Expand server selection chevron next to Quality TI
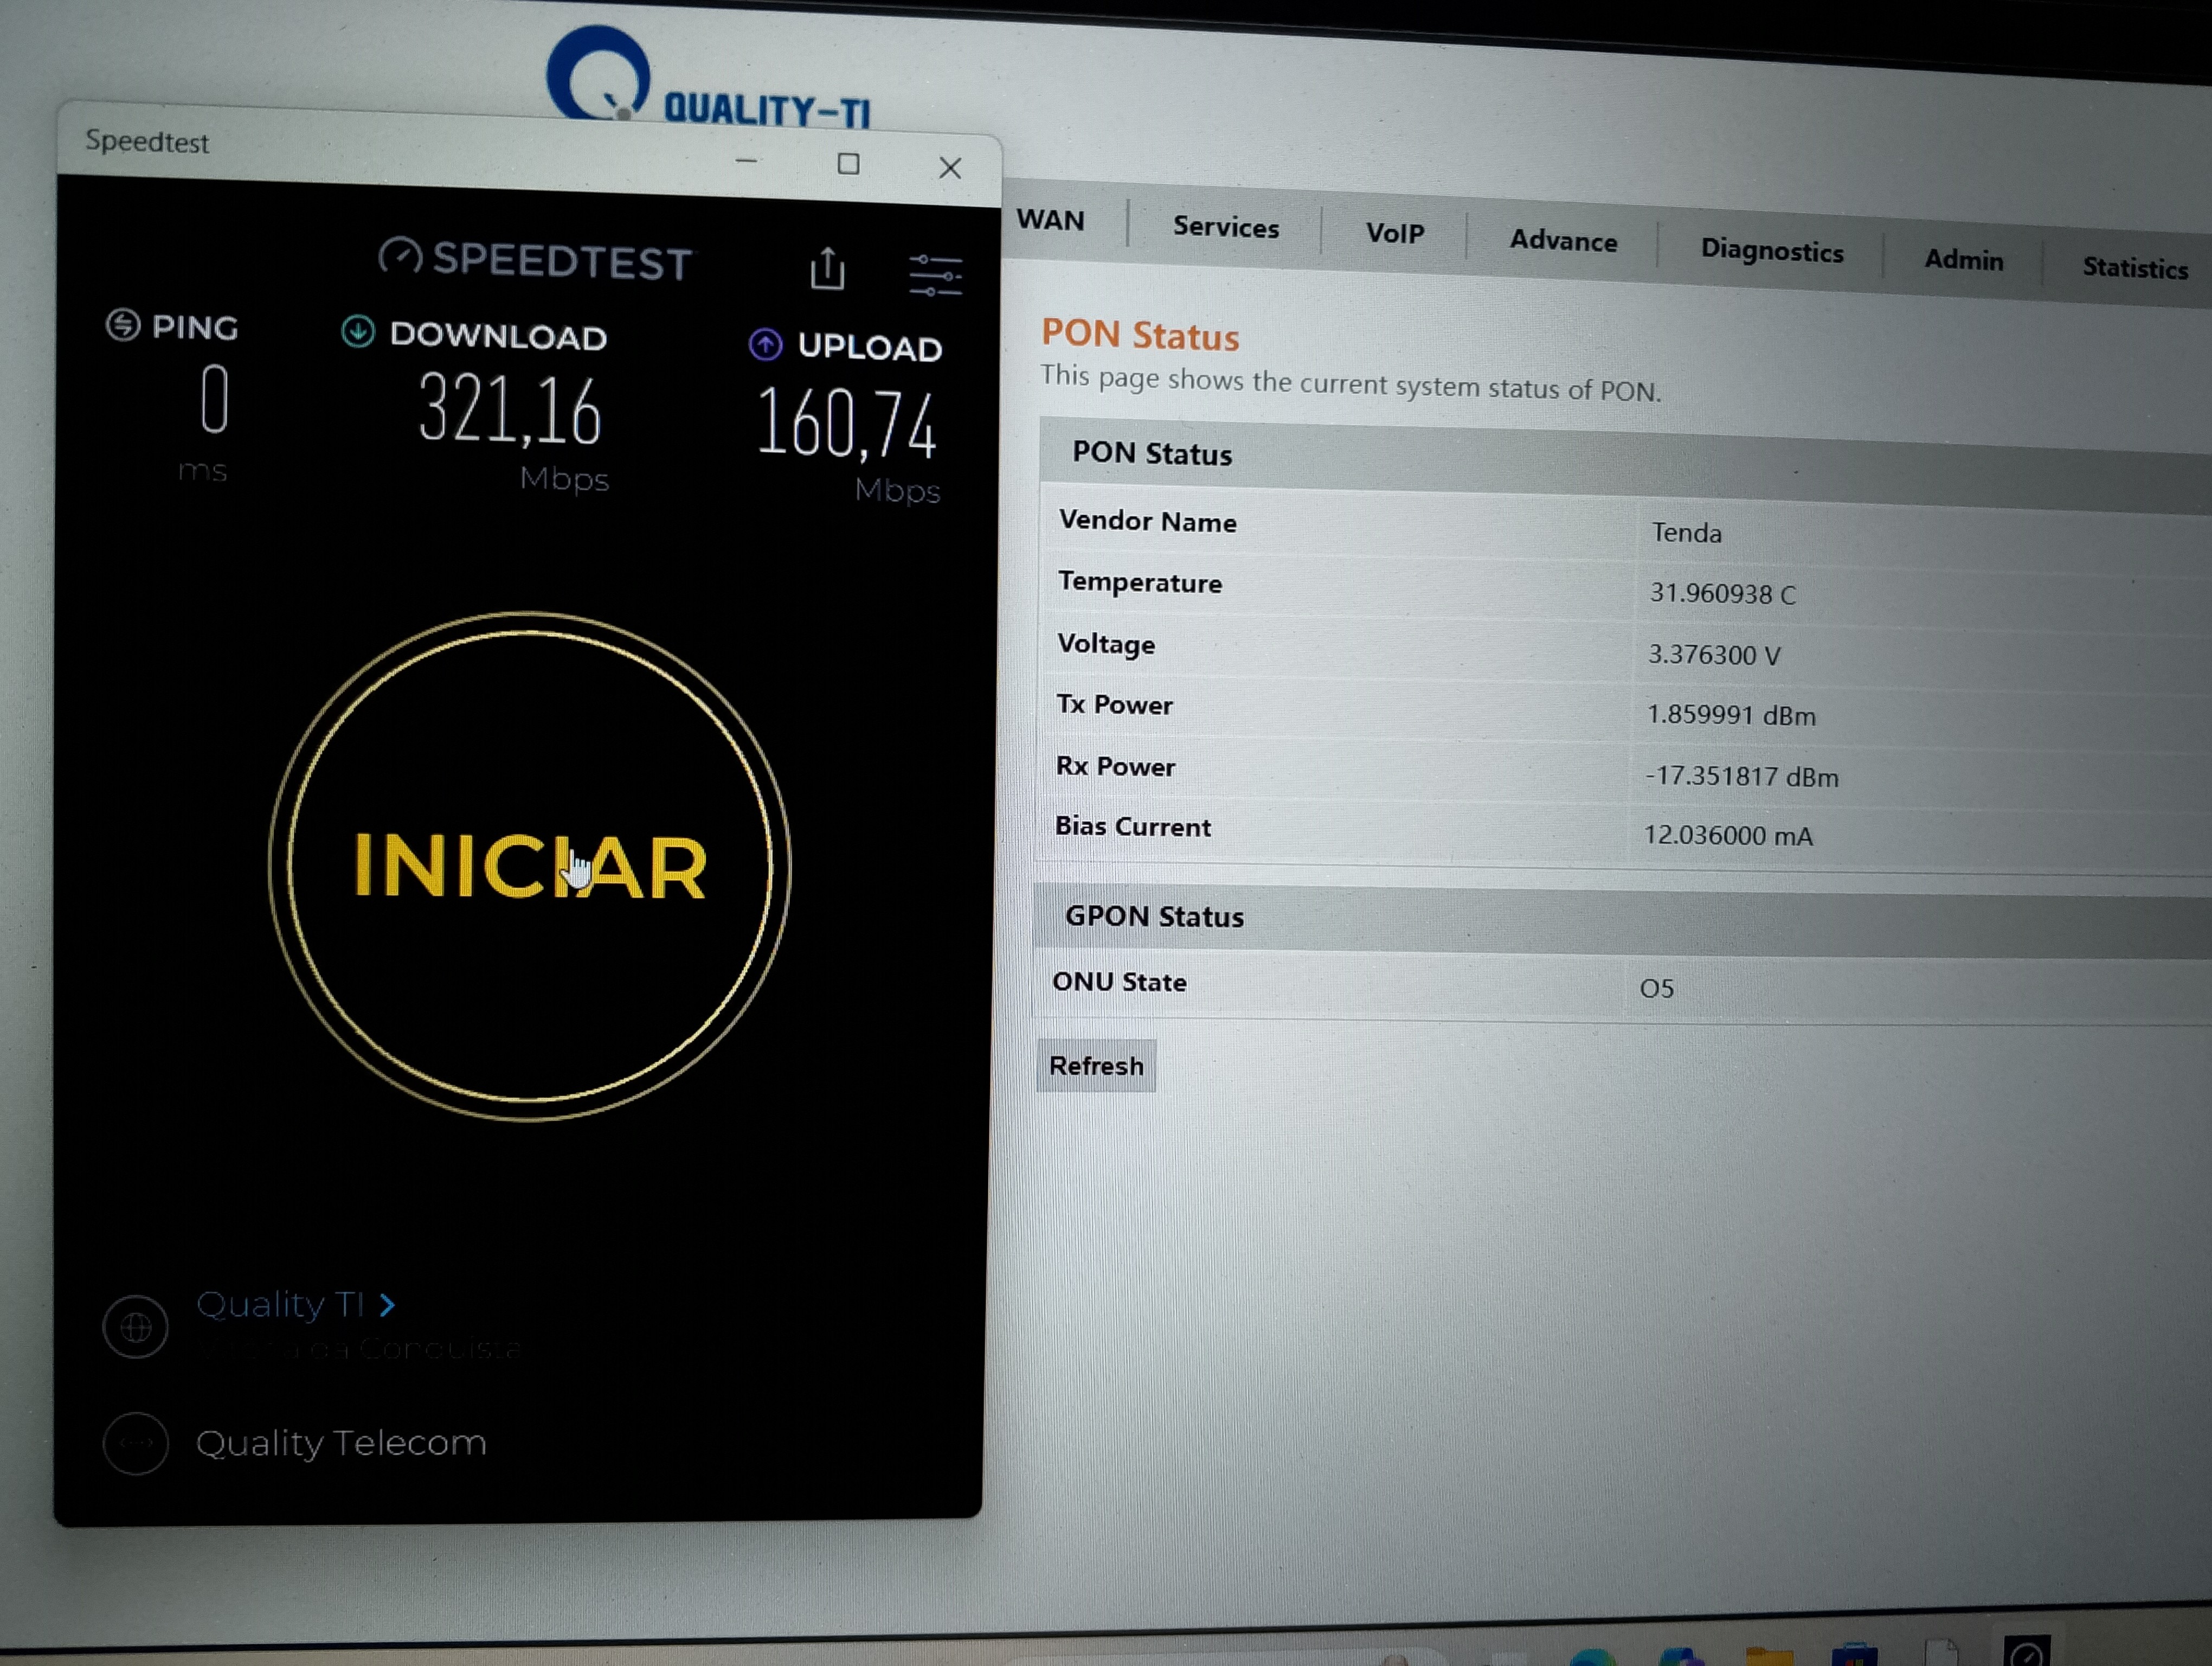 (x=388, y=1305)
